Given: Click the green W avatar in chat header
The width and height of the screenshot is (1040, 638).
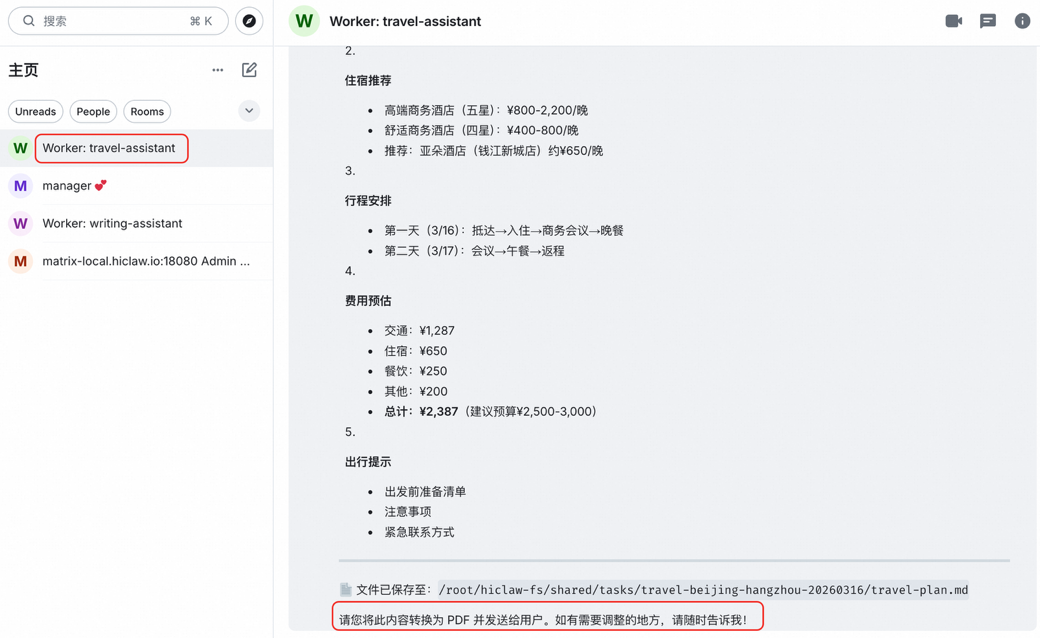Looking at the screenshot, I should 304,21.
